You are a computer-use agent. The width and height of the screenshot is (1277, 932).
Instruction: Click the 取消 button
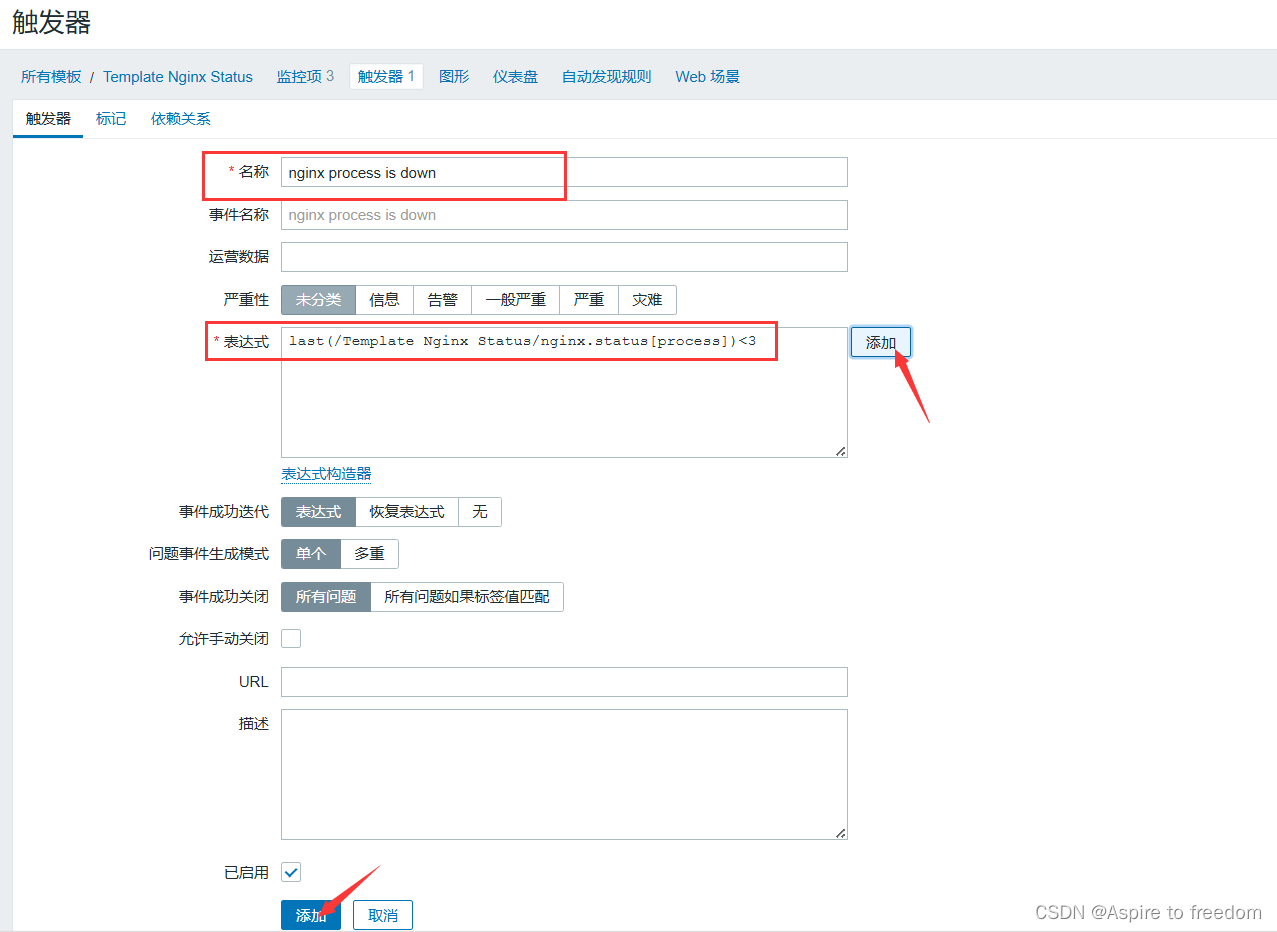[x=383, y=915]
